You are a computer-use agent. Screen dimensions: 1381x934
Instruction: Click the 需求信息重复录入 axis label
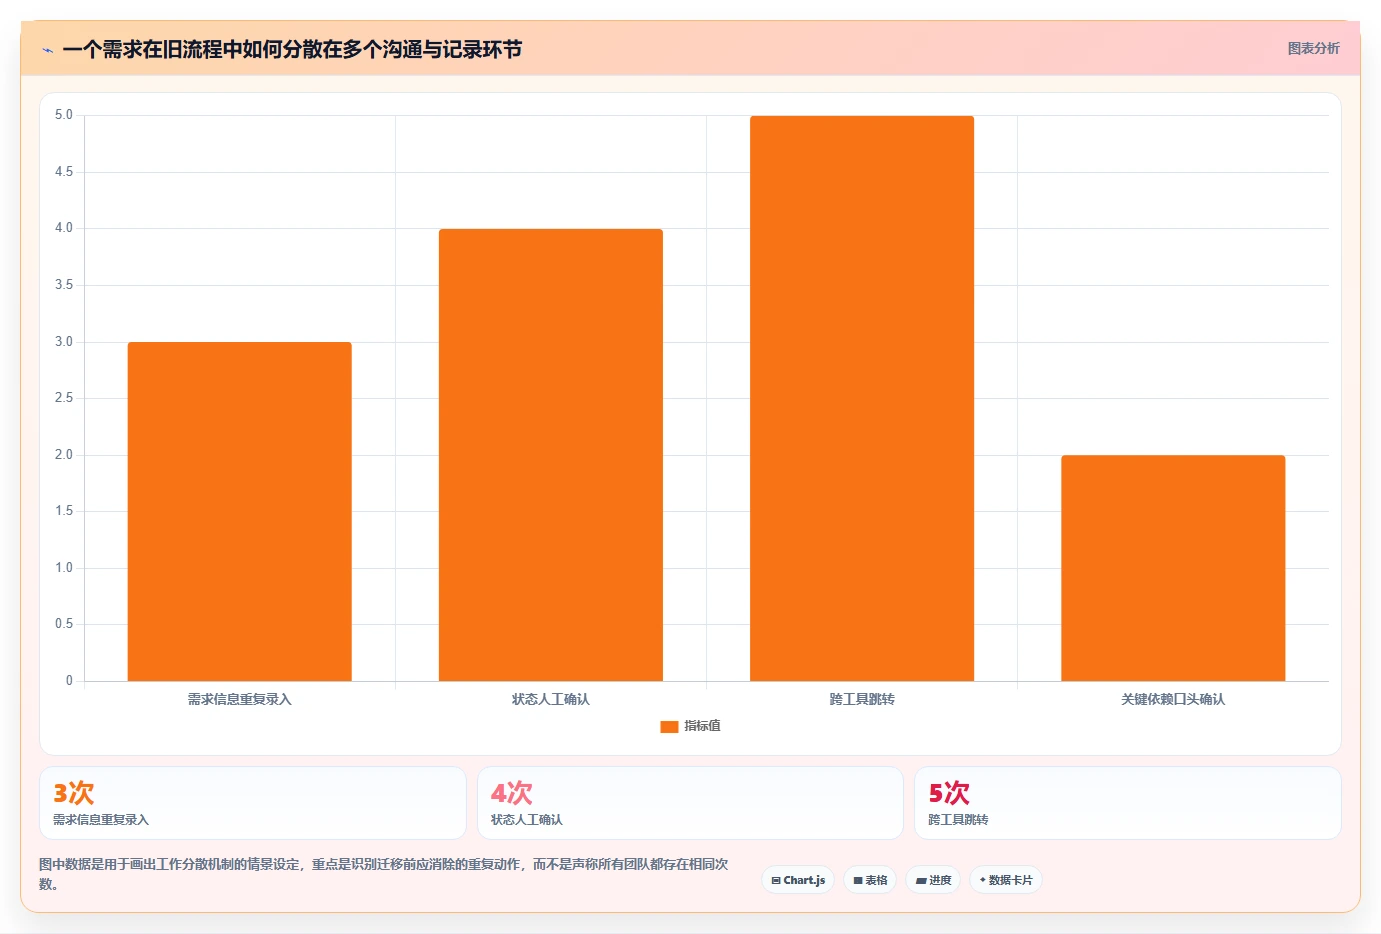pyautogui.click(x=239, y=699)
